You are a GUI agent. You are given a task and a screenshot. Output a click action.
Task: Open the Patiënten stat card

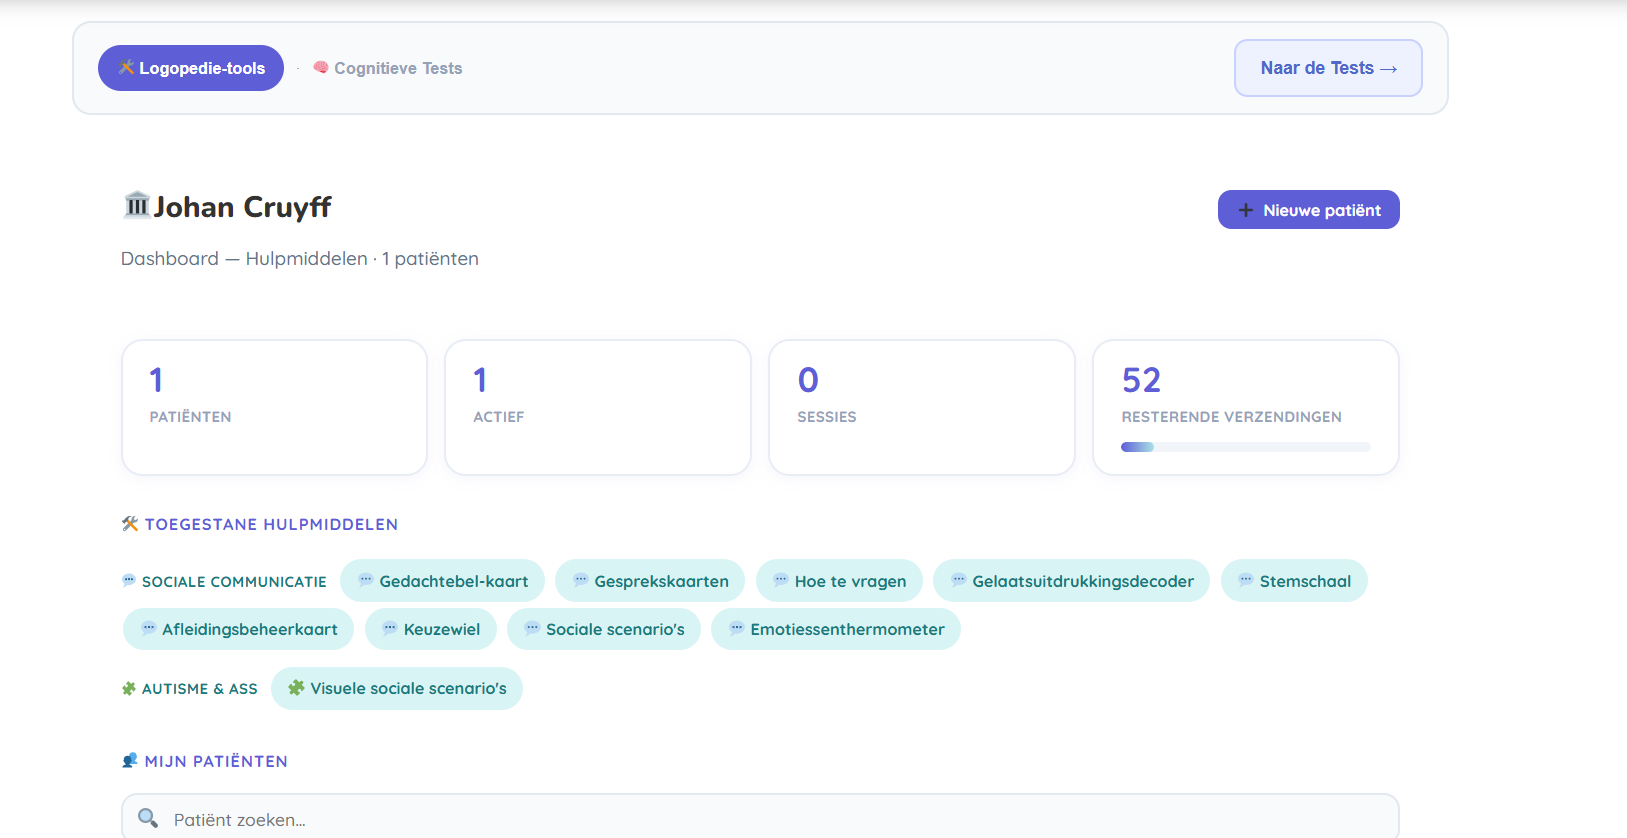pyautogui.click(x=274, y=407)
